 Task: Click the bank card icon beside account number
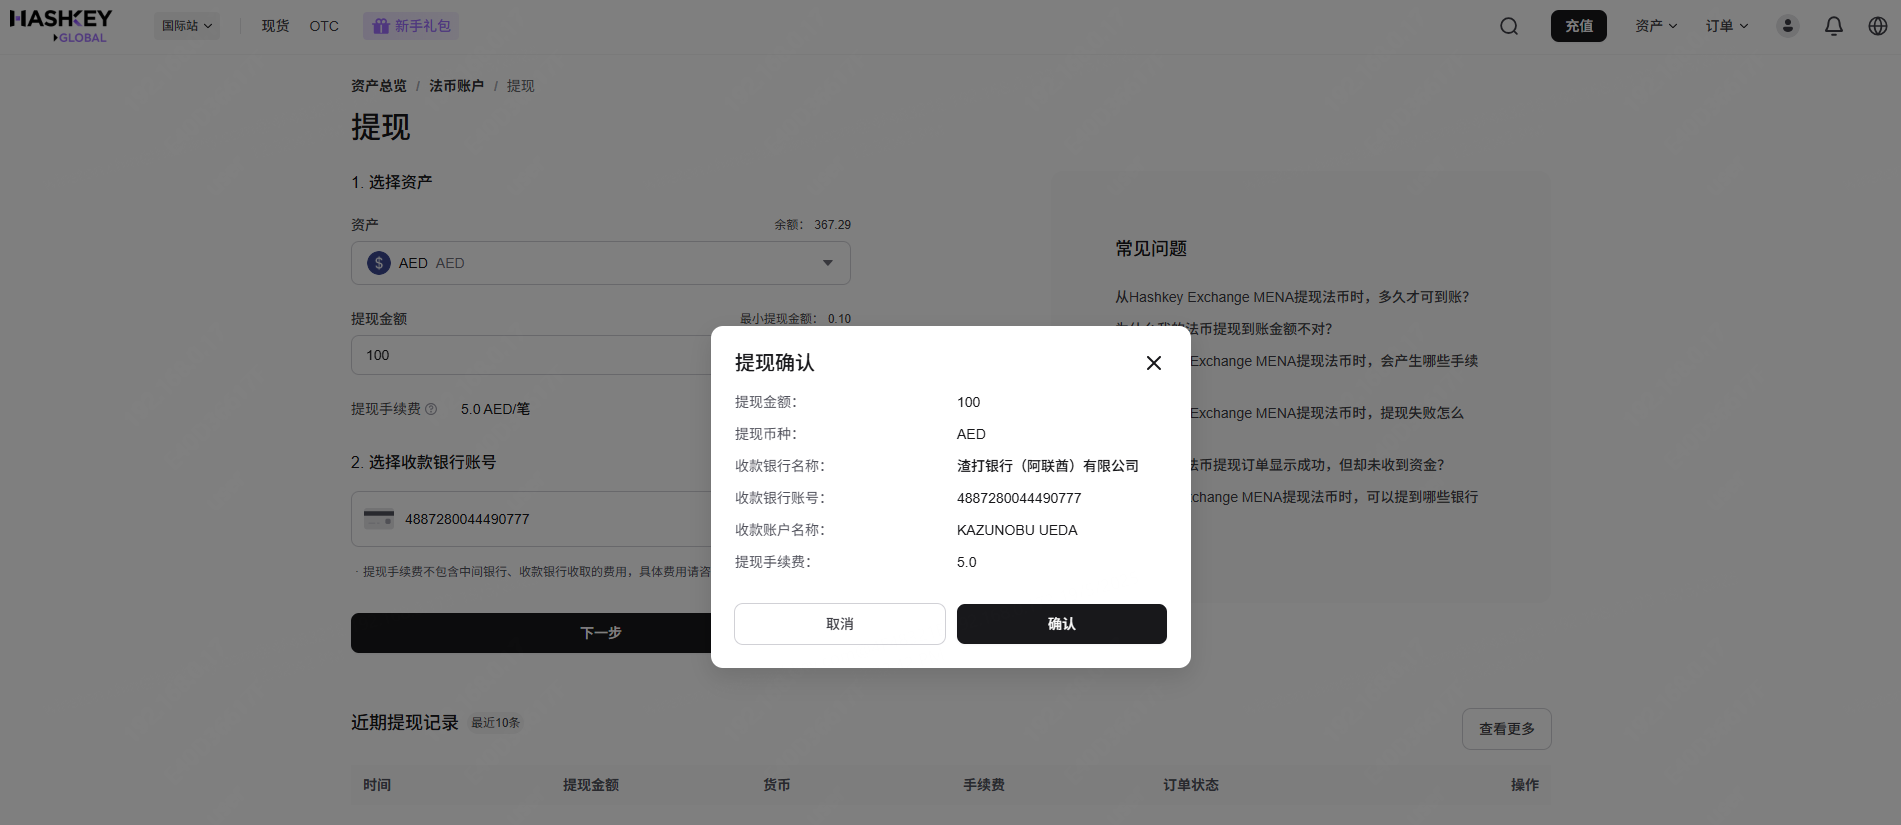379,519
